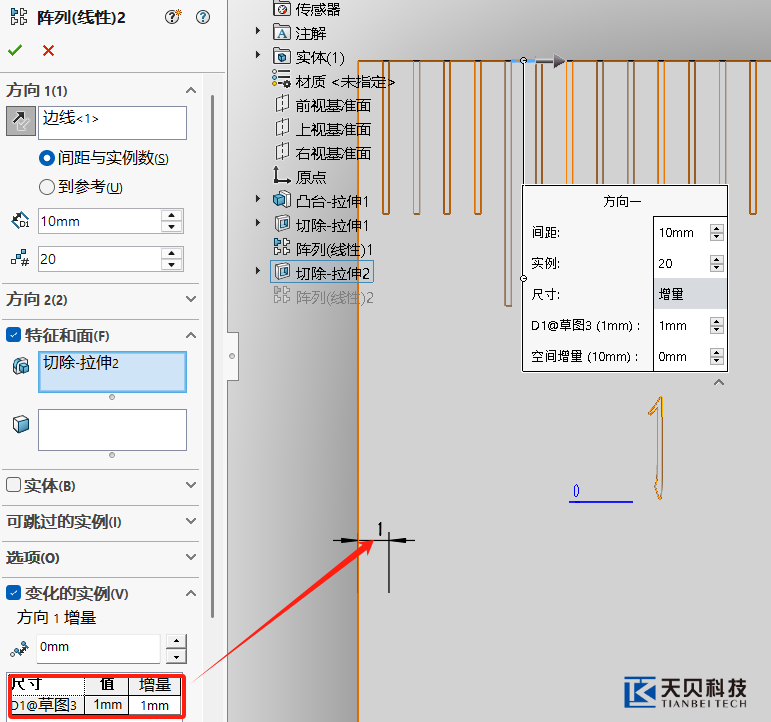
Task: Select 间距与实例数 radio option
Action: click(x=46, y=158)
